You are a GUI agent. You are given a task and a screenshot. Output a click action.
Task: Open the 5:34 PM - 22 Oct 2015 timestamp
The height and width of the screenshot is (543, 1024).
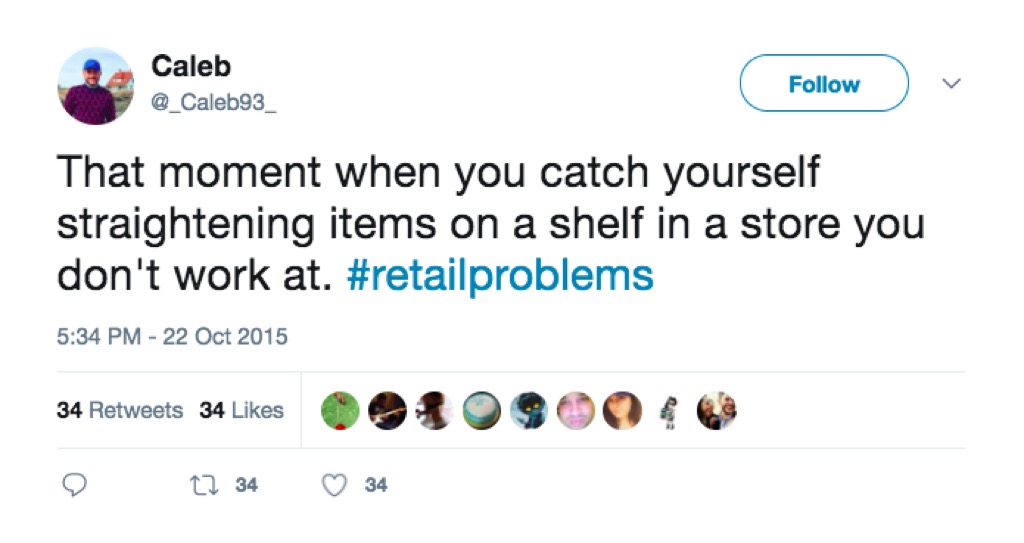point(172,337)
